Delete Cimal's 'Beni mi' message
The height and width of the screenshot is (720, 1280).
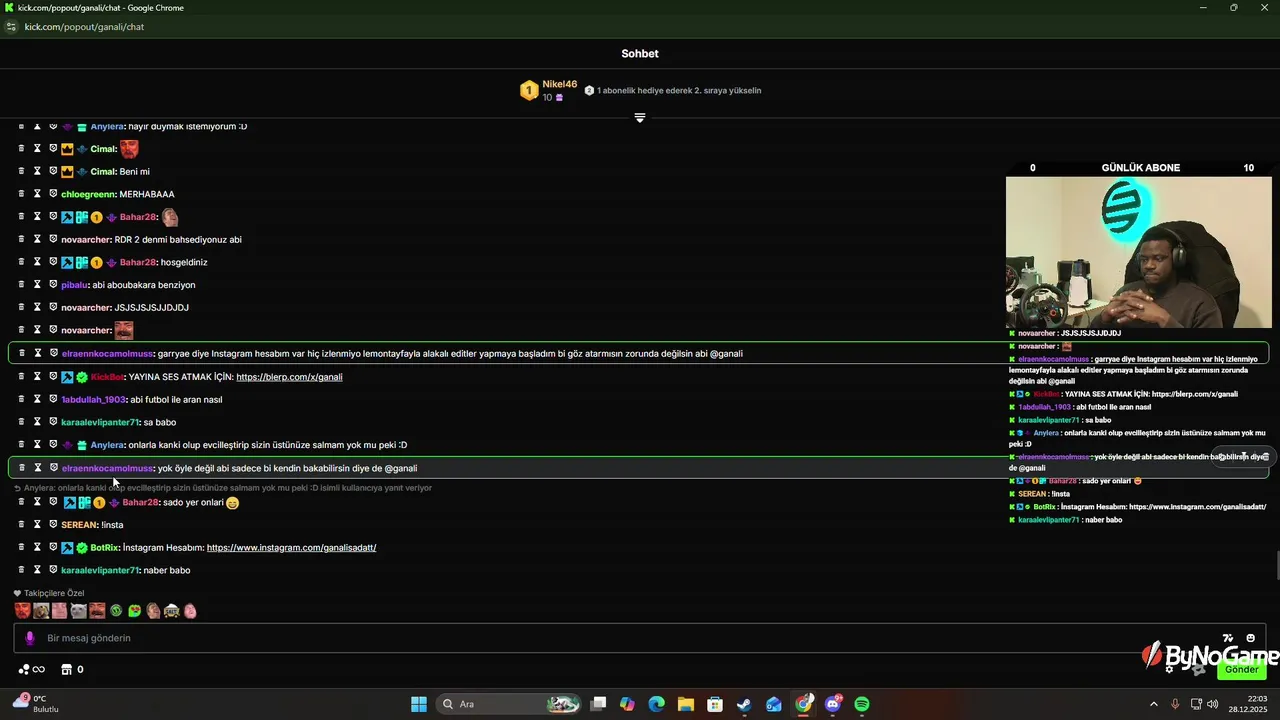click(21, 171)
